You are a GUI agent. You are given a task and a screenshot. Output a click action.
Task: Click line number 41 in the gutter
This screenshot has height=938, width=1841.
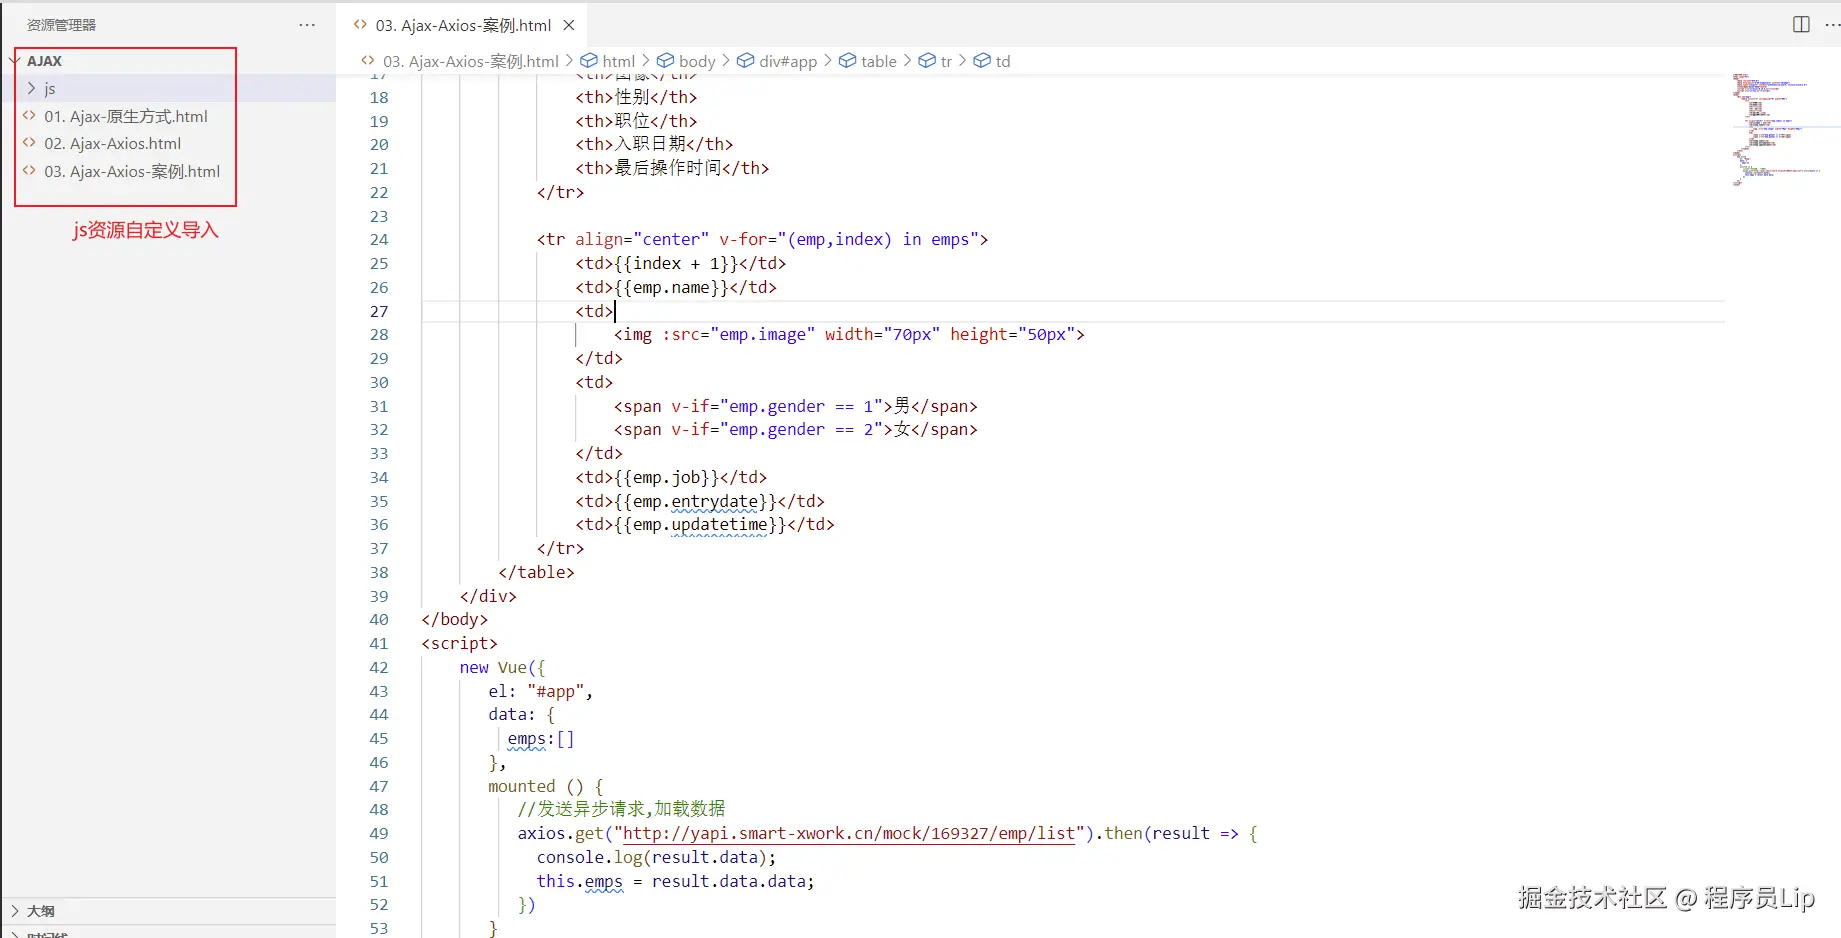pyautogui.click(x=379, y=644)
